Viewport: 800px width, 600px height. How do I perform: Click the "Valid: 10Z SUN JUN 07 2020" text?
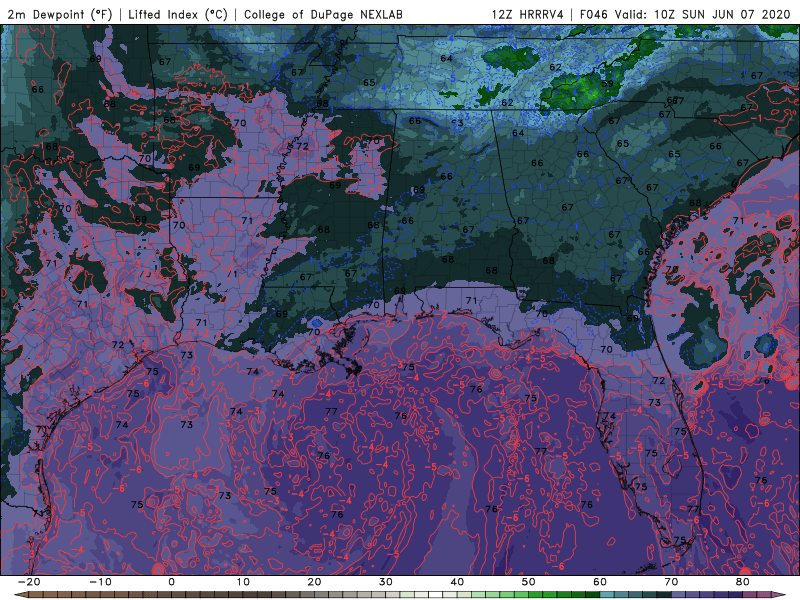point(703,14)
